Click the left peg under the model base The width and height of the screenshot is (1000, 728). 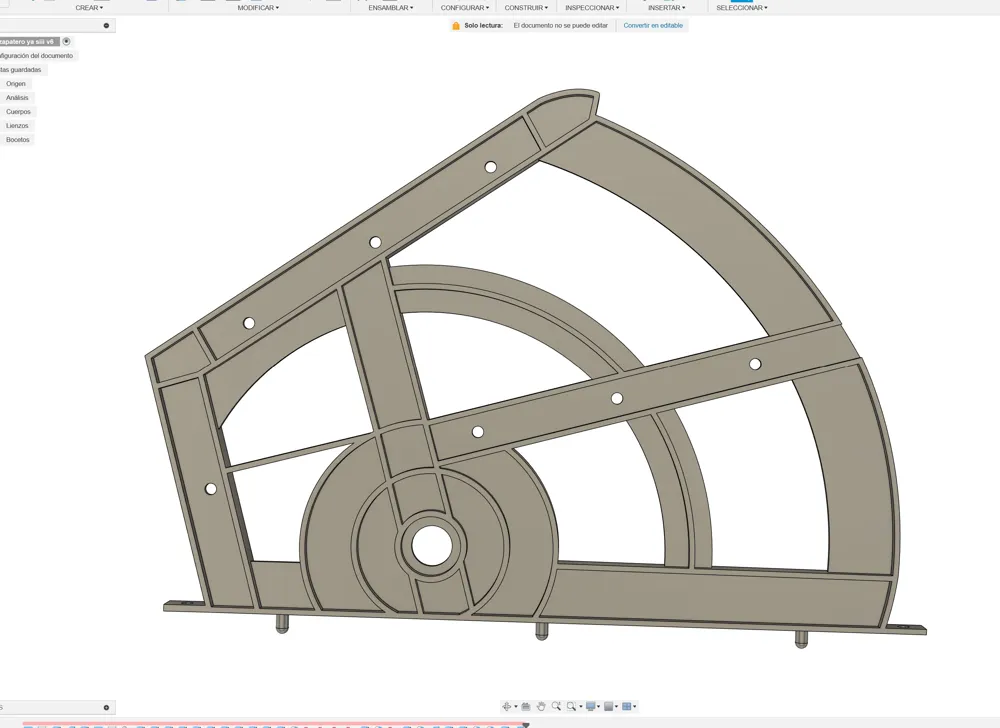[282, 623]
